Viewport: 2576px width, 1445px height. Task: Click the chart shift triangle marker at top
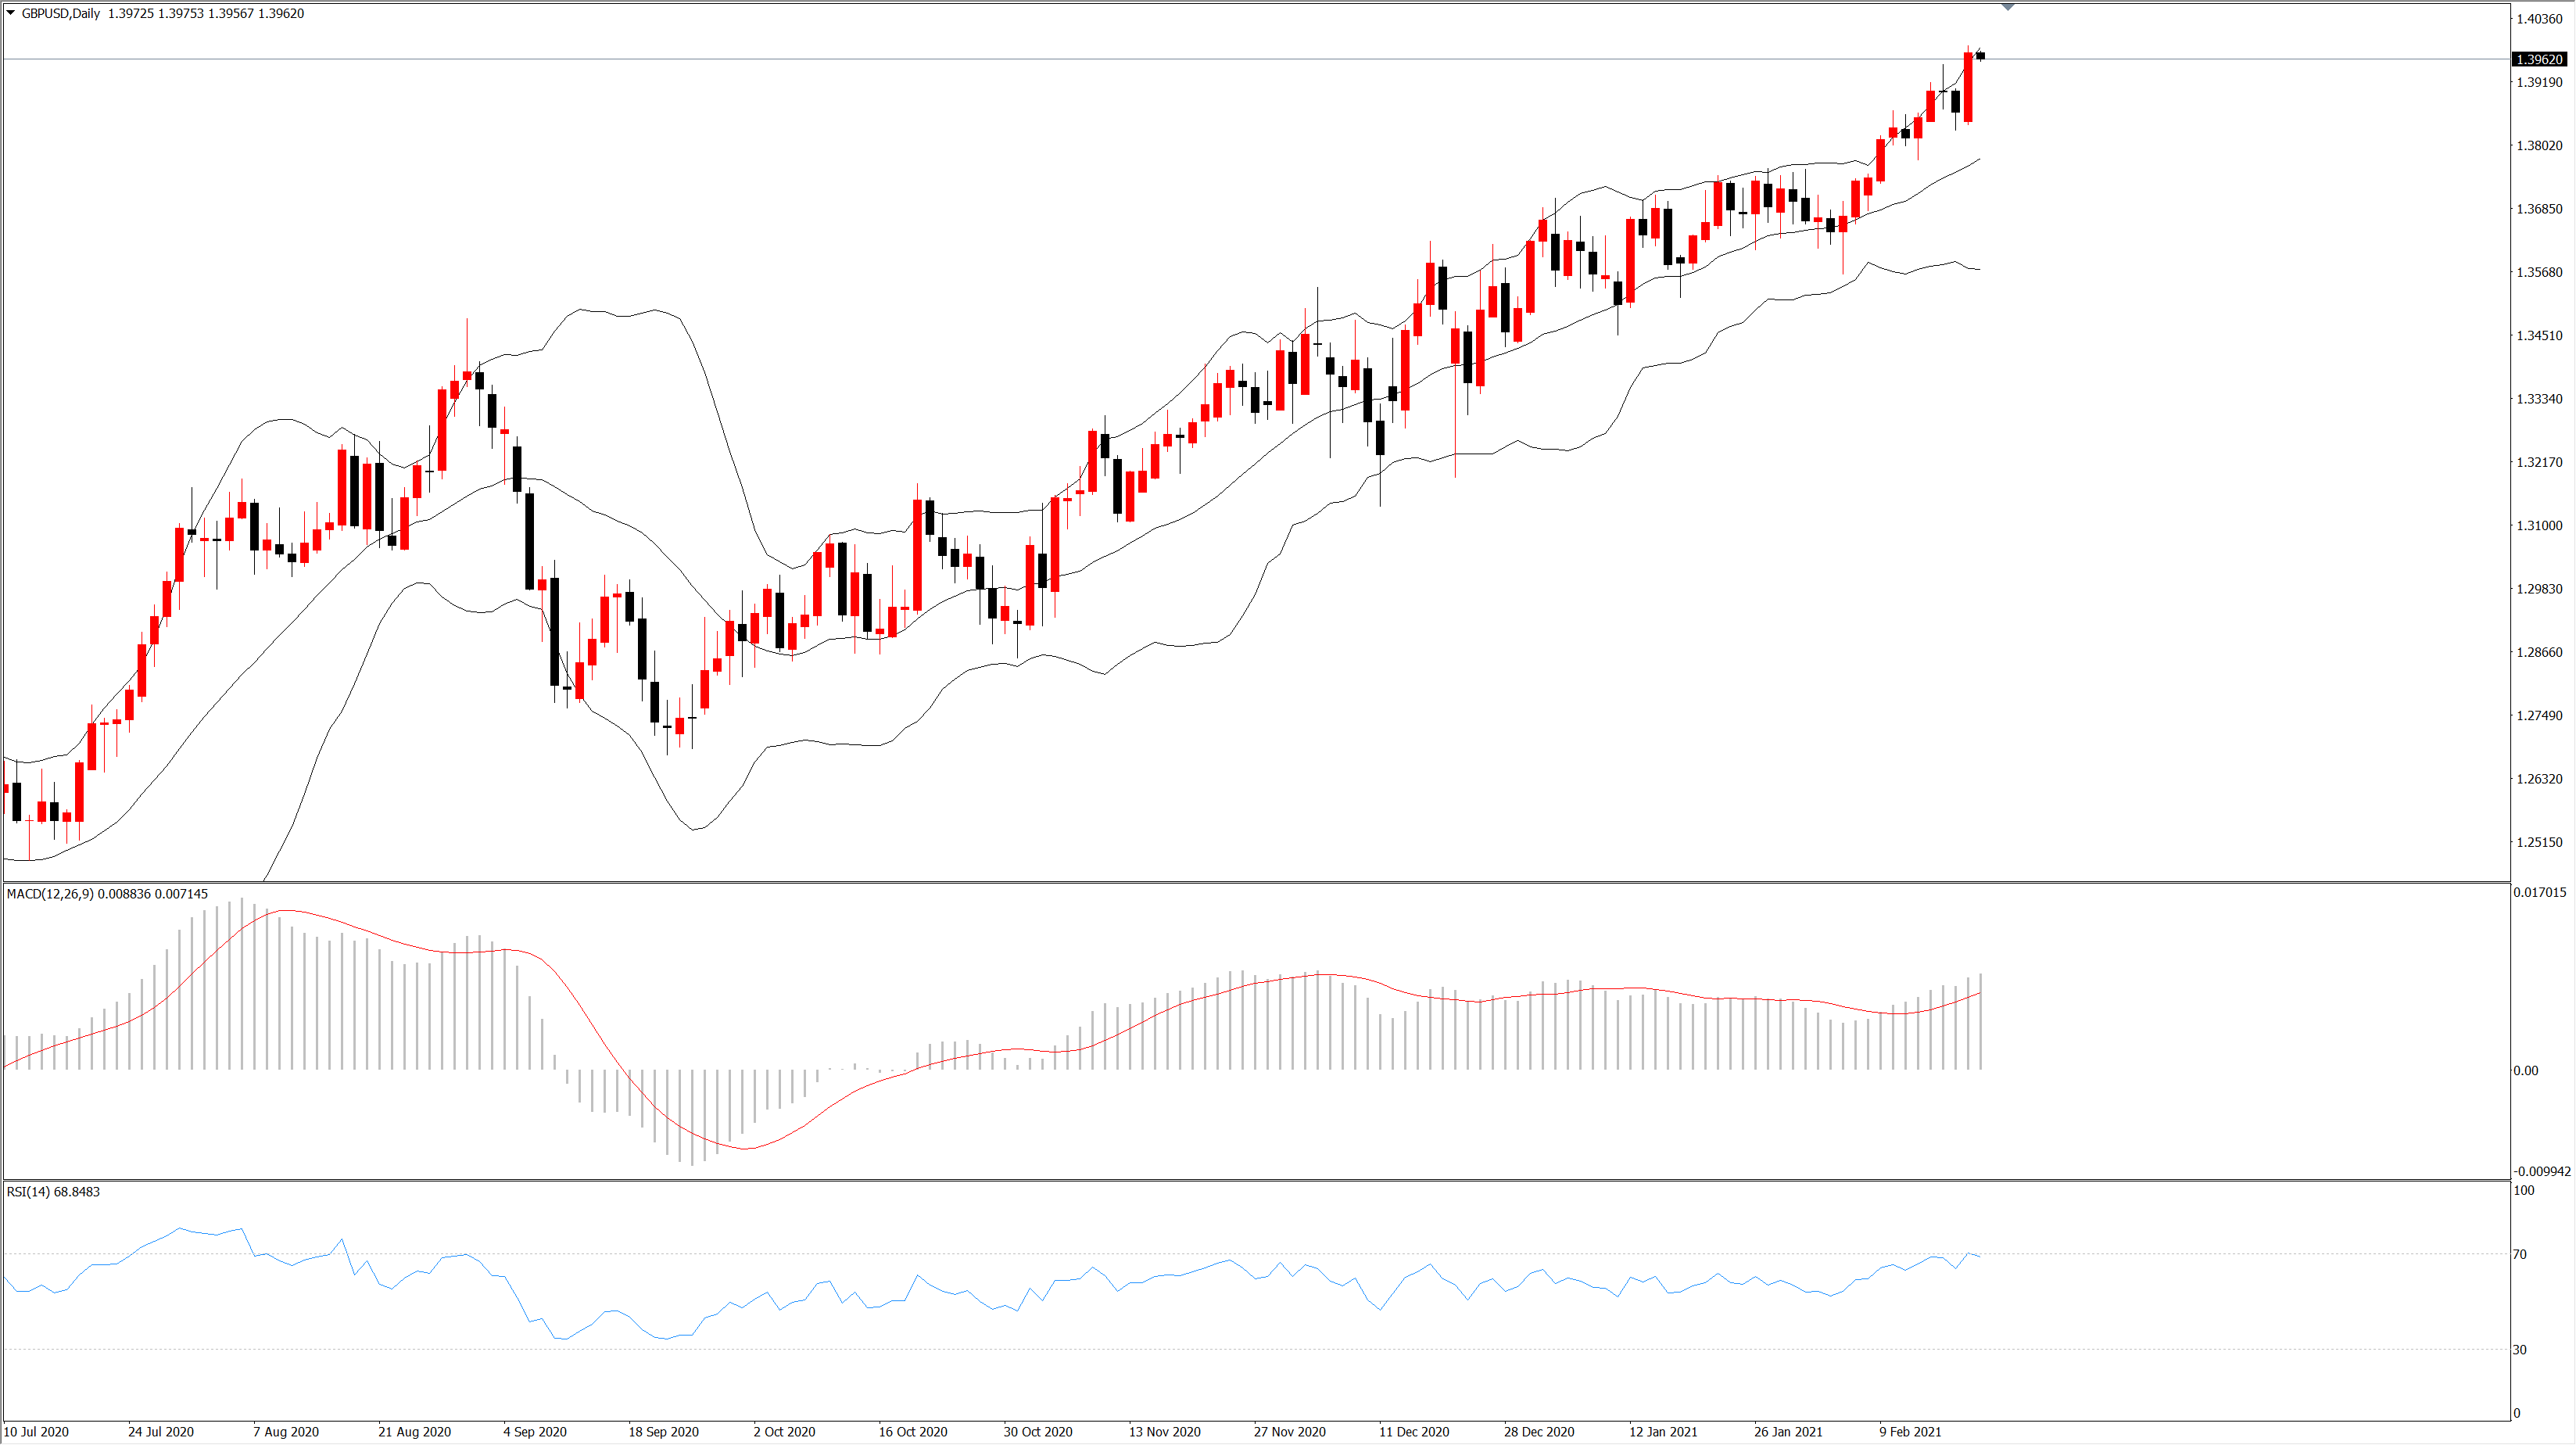point(2007,7)
